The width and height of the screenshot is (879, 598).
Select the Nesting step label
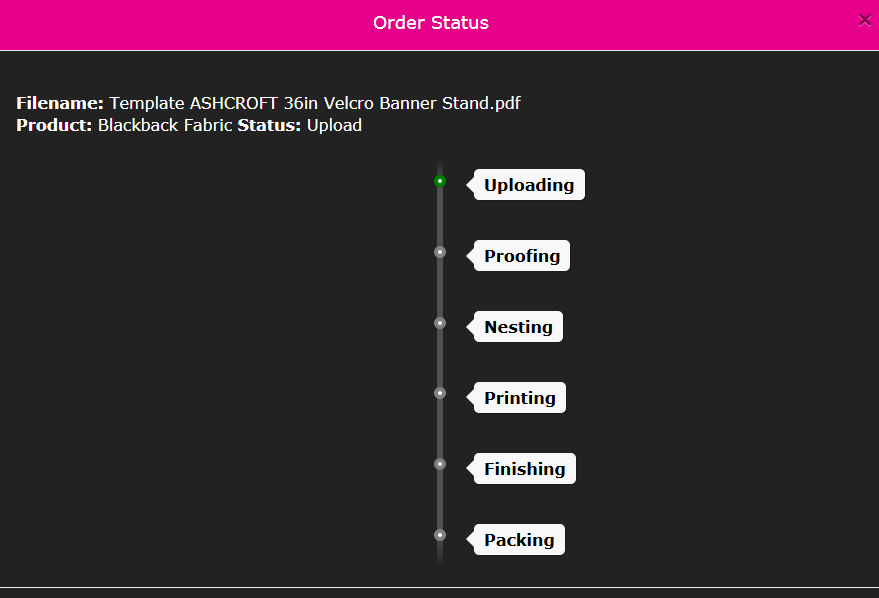point(518,326)
